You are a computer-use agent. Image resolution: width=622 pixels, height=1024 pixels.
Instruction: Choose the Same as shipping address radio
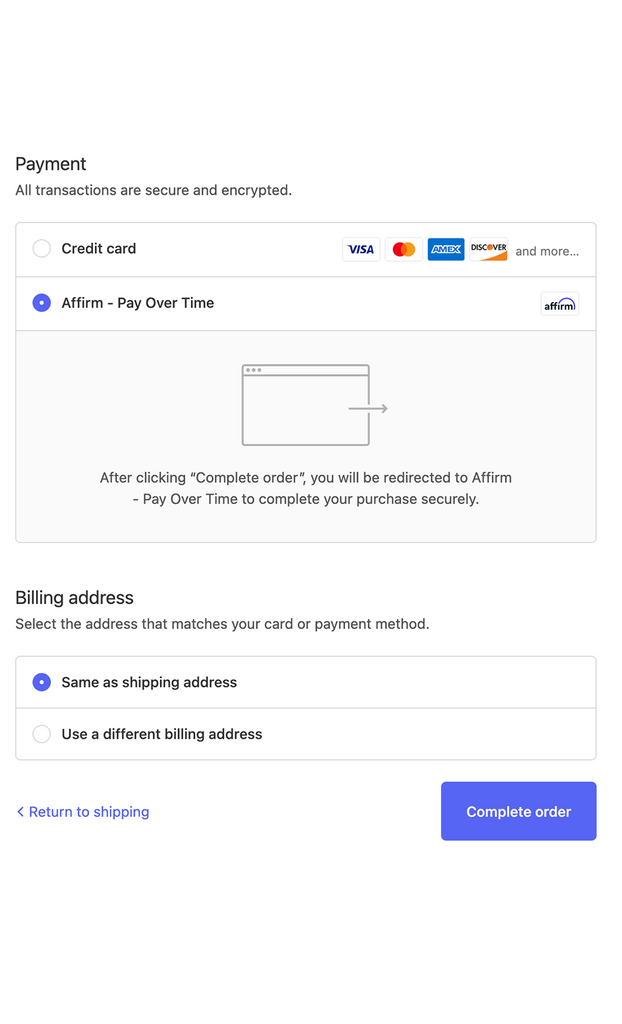(42, 682)
